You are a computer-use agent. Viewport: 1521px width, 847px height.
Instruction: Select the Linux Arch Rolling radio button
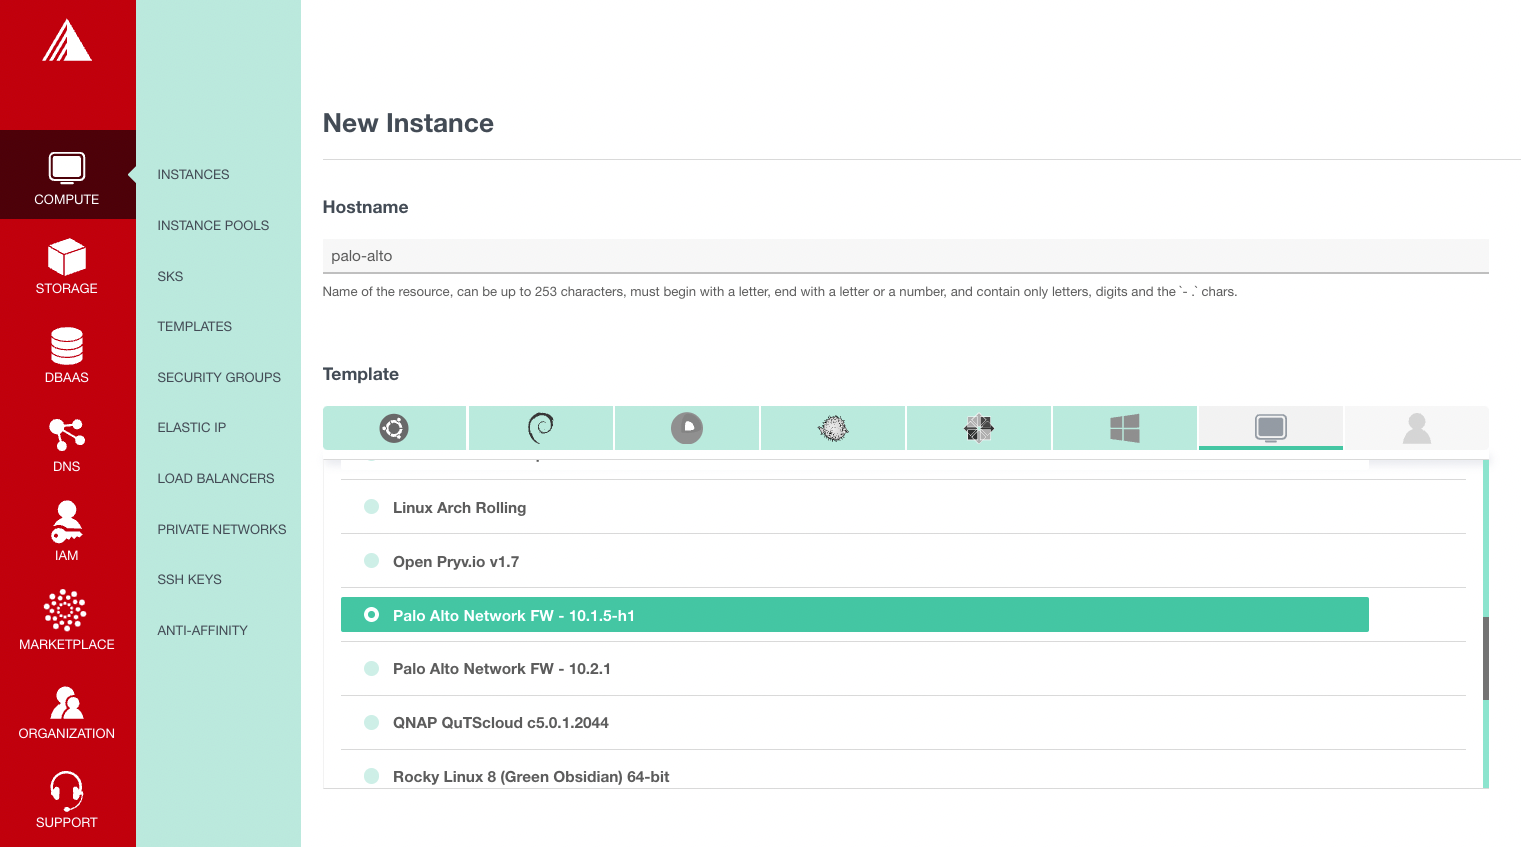[371, 507]
